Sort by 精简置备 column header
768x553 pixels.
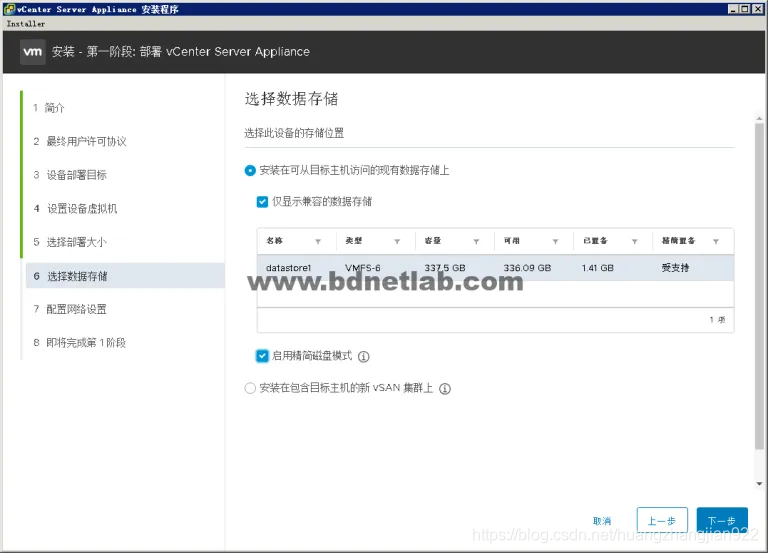[678, 241]
